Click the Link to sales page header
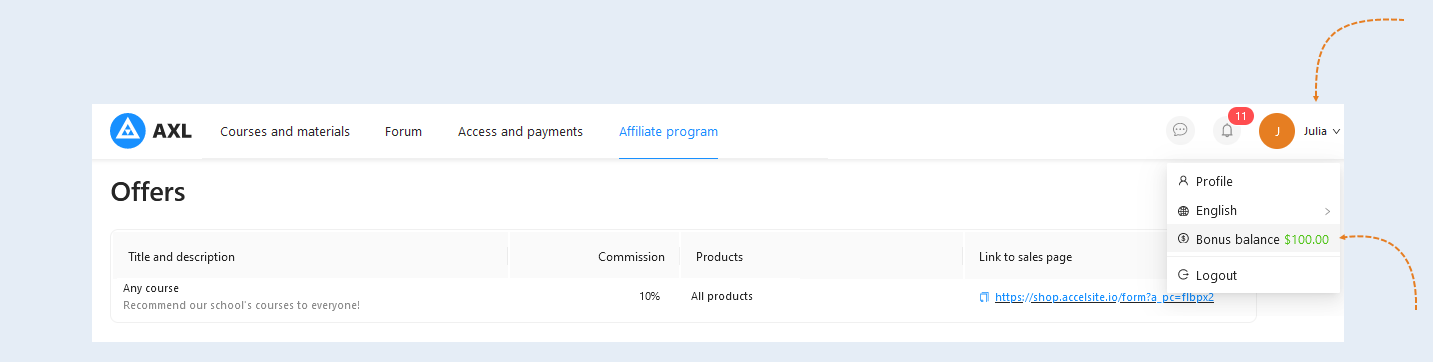This screenshot has height=362, width=1433. (1025, 257)
